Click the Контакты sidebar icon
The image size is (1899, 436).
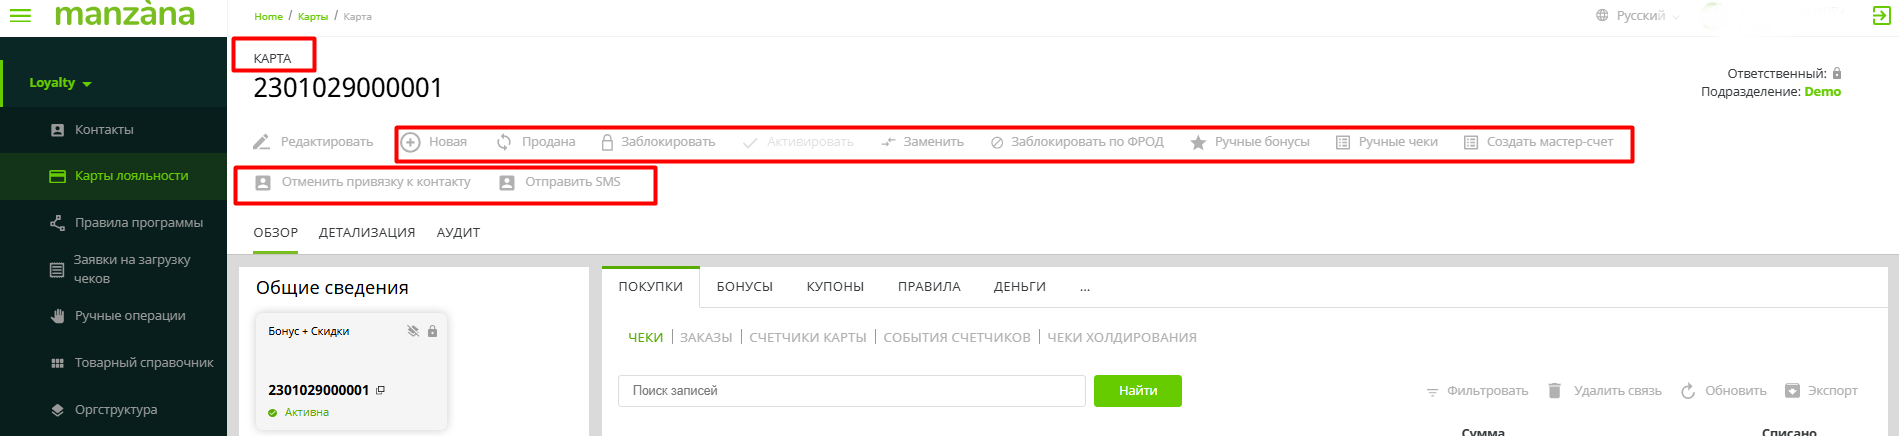coord(58,130)
